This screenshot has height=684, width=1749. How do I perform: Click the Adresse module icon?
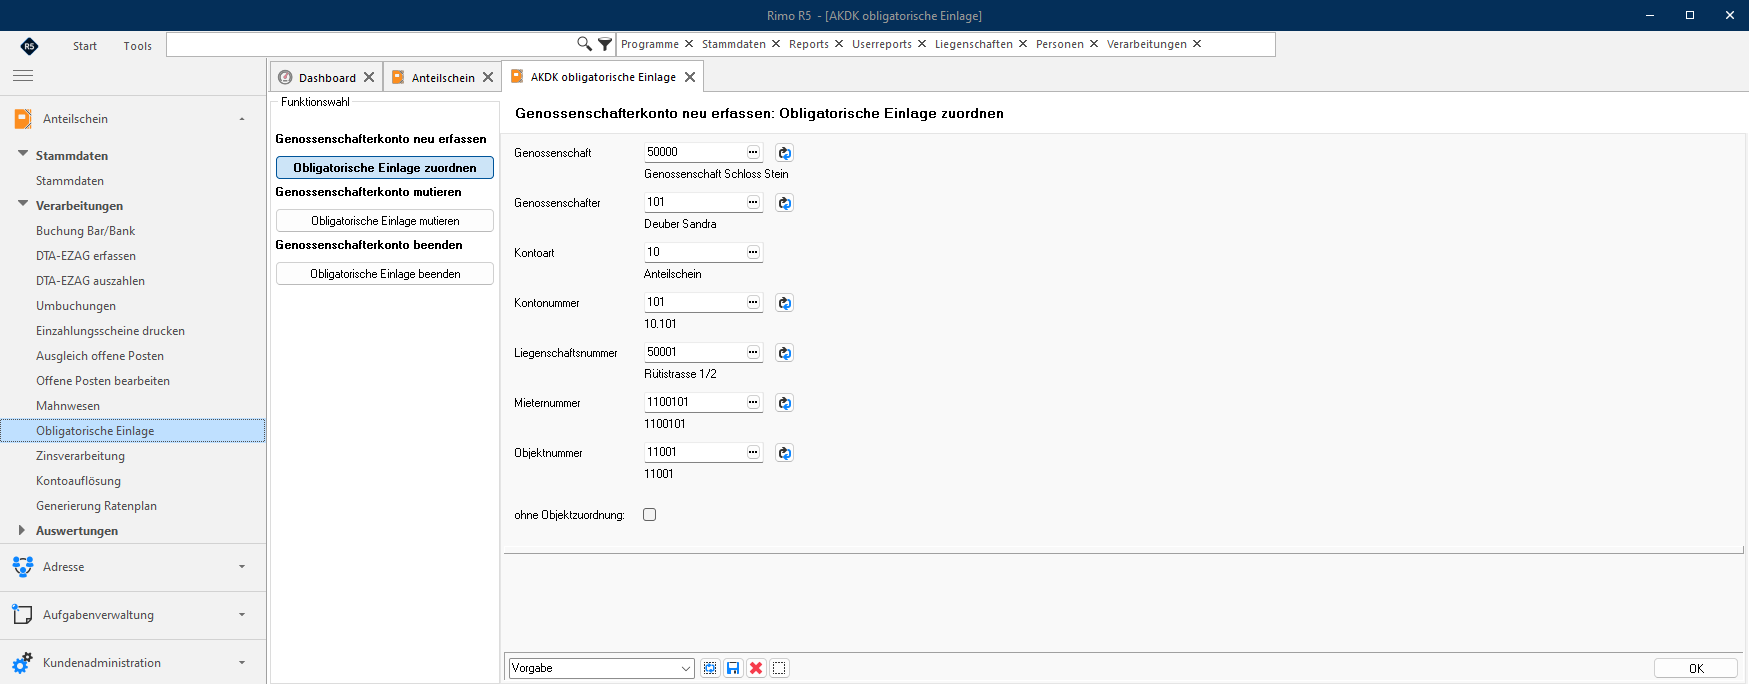[x=23, y=567]
